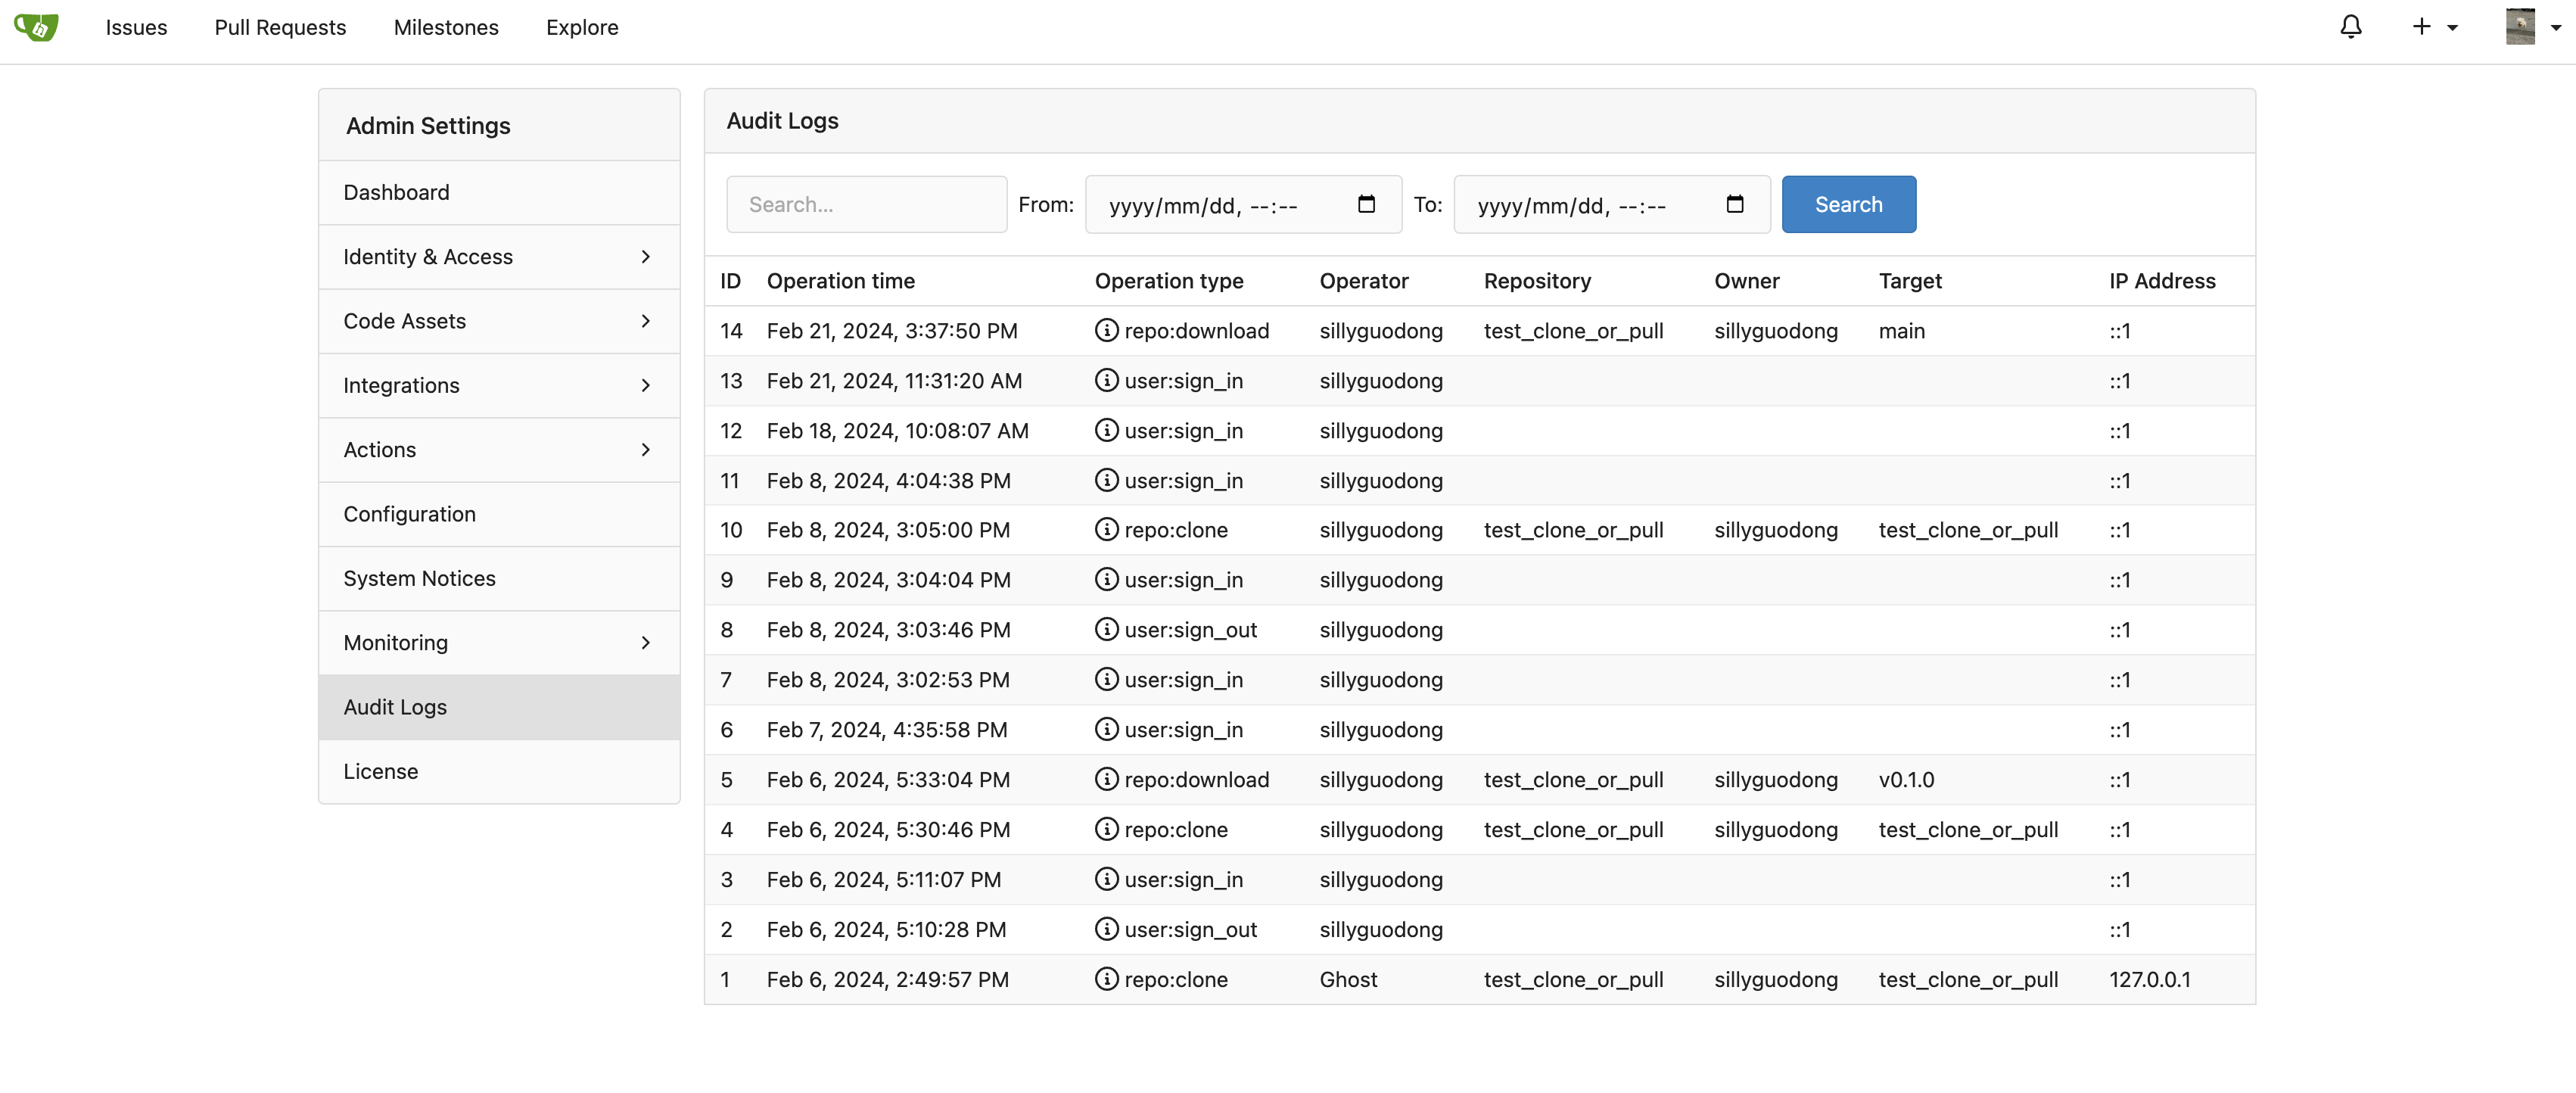Click the info icon on the Ghost repo:clone entry
The image size is (2576, 1093).
coord(1106,979)
